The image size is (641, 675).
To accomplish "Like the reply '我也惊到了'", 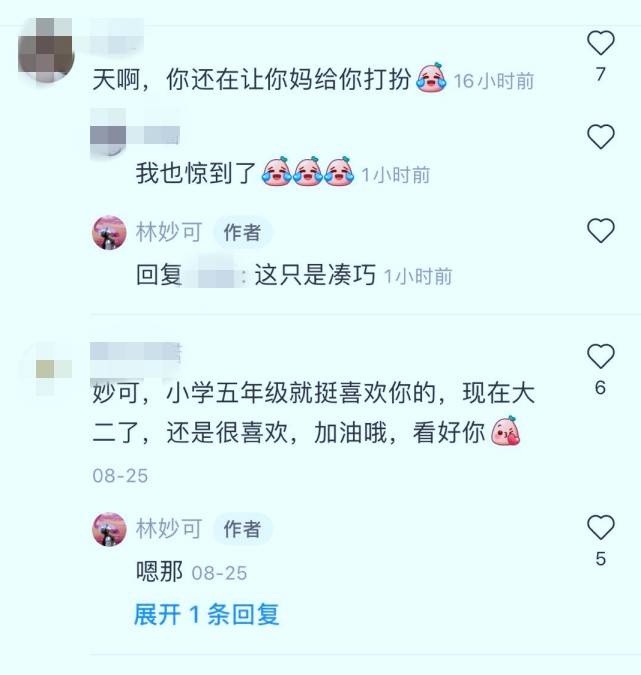I will 601,136.
